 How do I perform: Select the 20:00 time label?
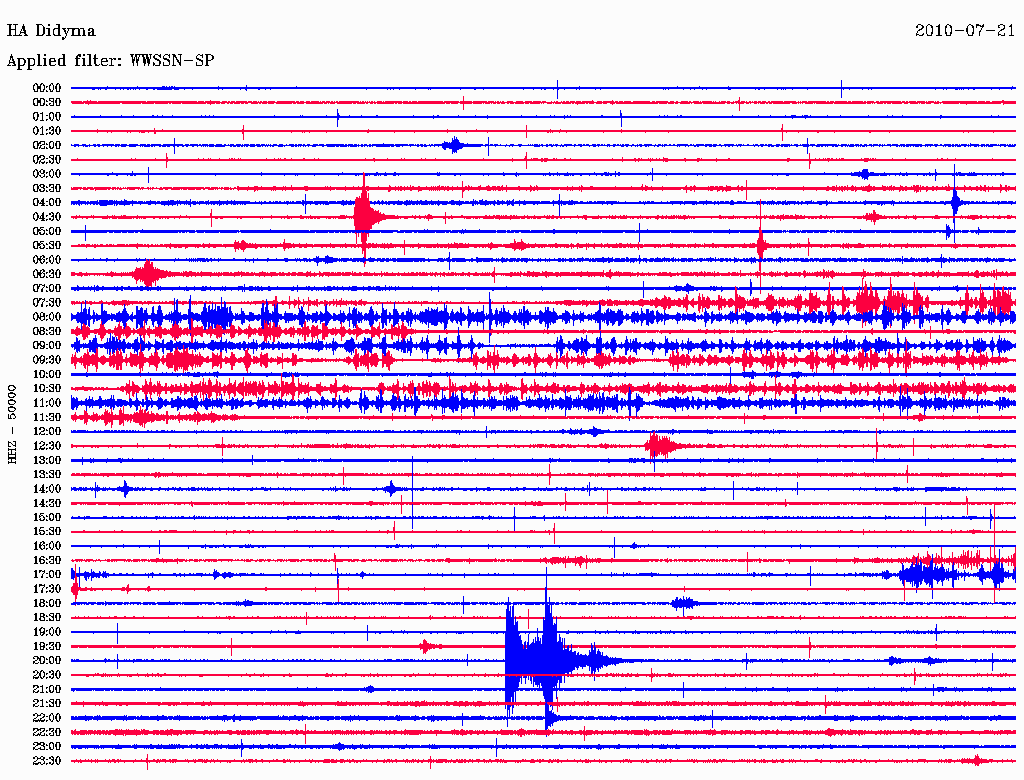[x=46, y=661]
